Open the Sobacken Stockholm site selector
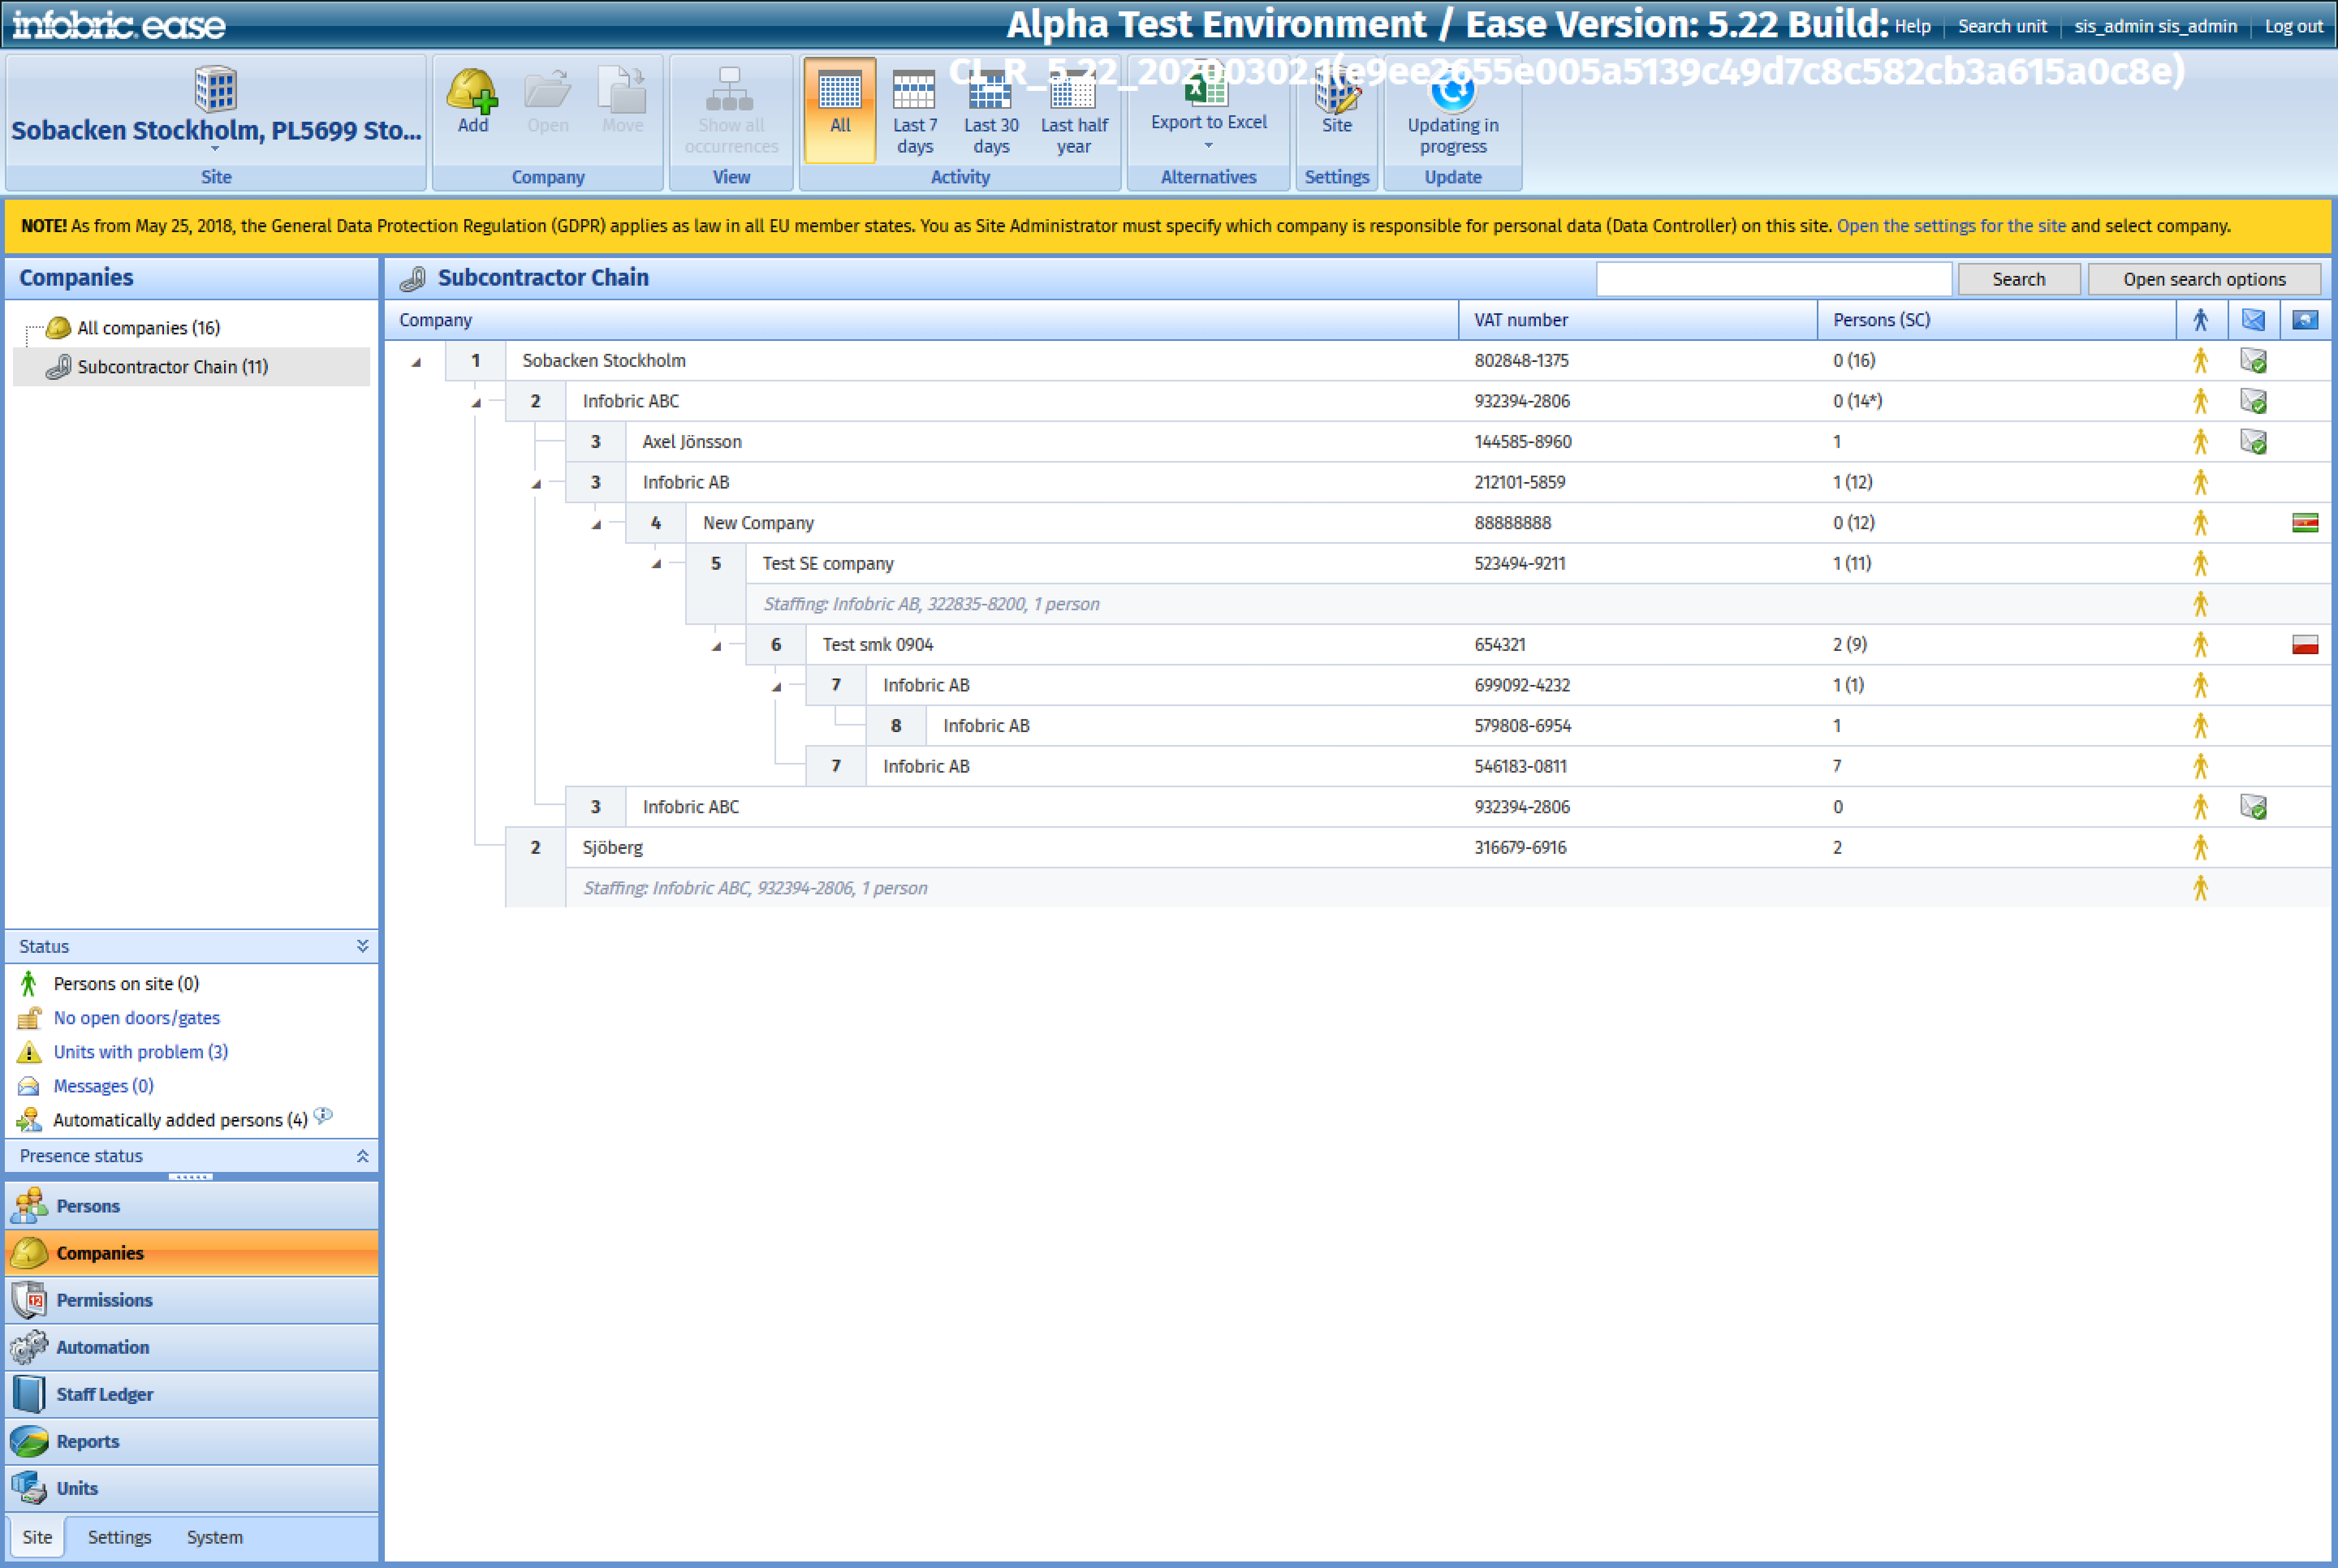2338x1568 pixels. [x=215, y=110]
